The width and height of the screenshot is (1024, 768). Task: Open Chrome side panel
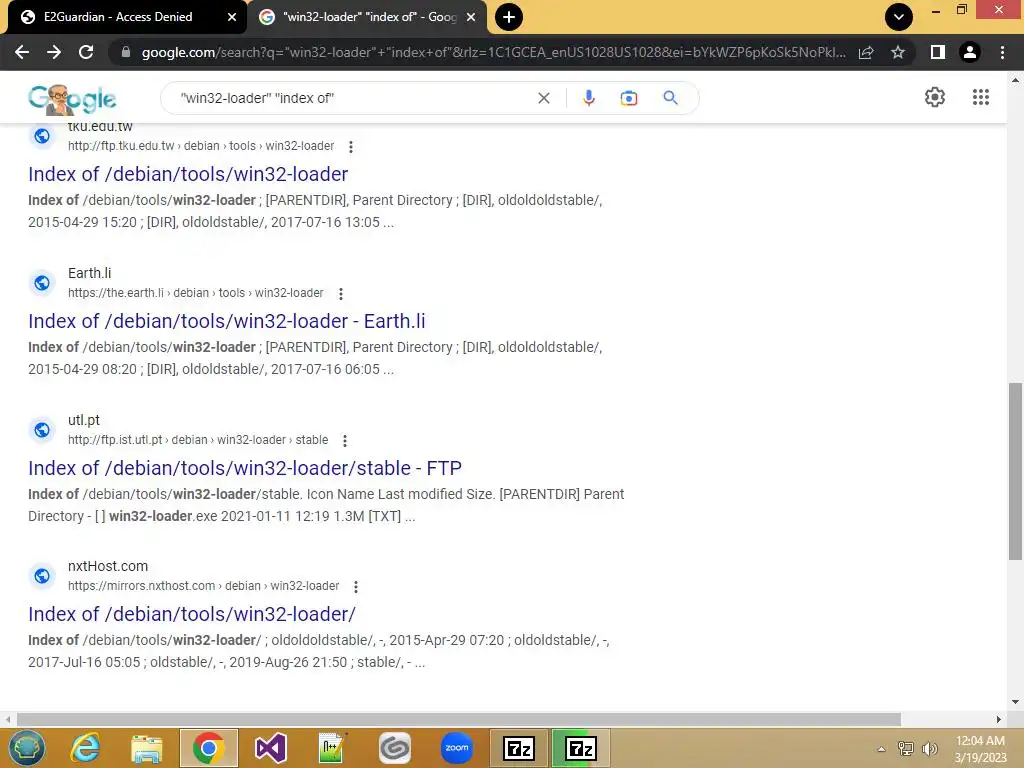point(938,52)
